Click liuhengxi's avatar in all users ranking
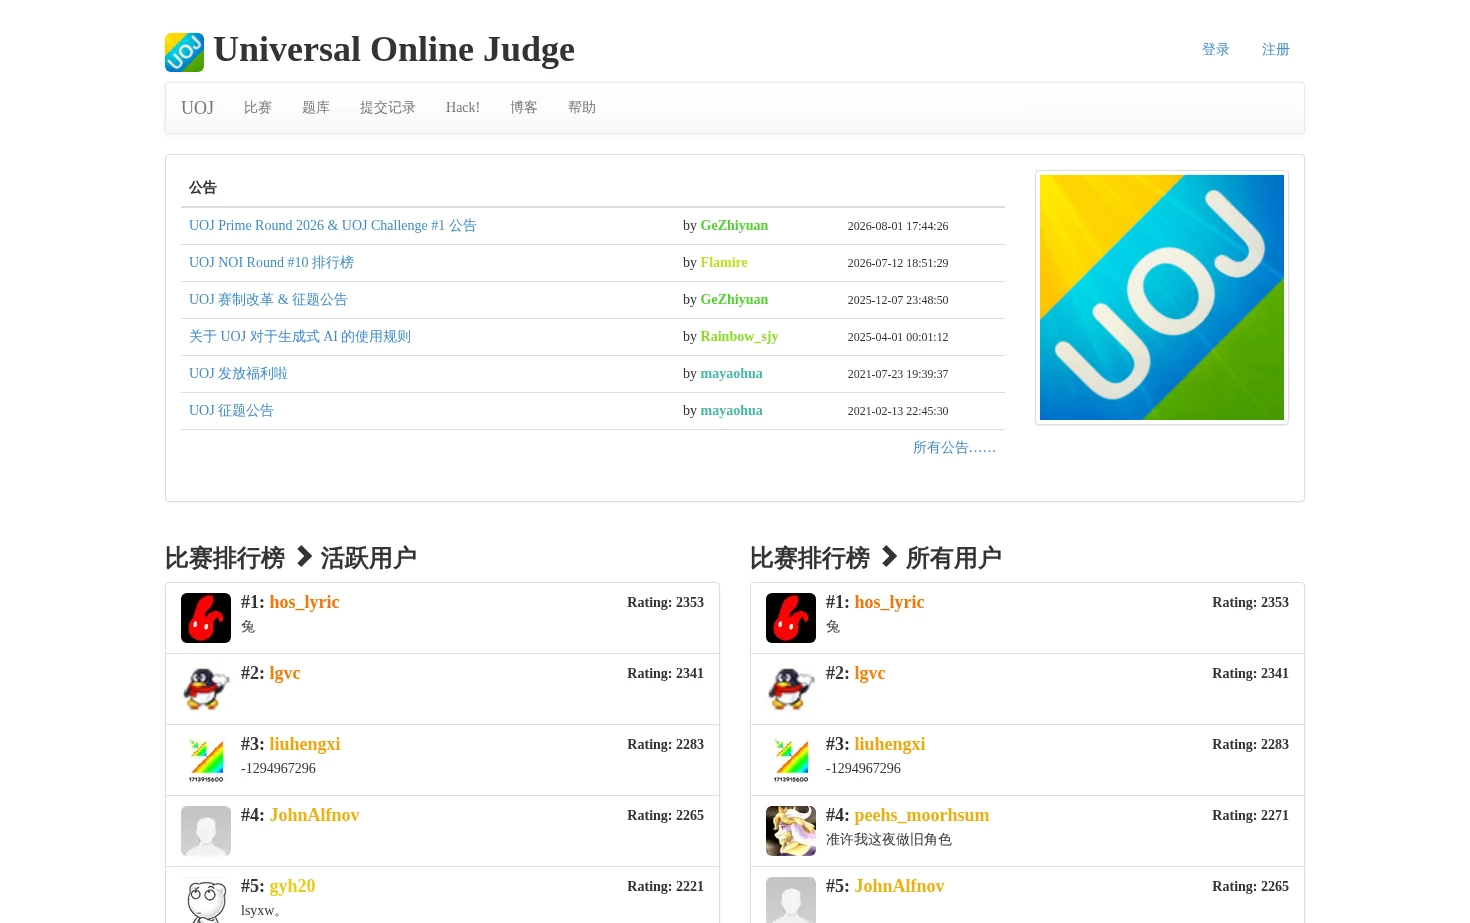Screen dimensions: 1470x923 click(791, 760)
